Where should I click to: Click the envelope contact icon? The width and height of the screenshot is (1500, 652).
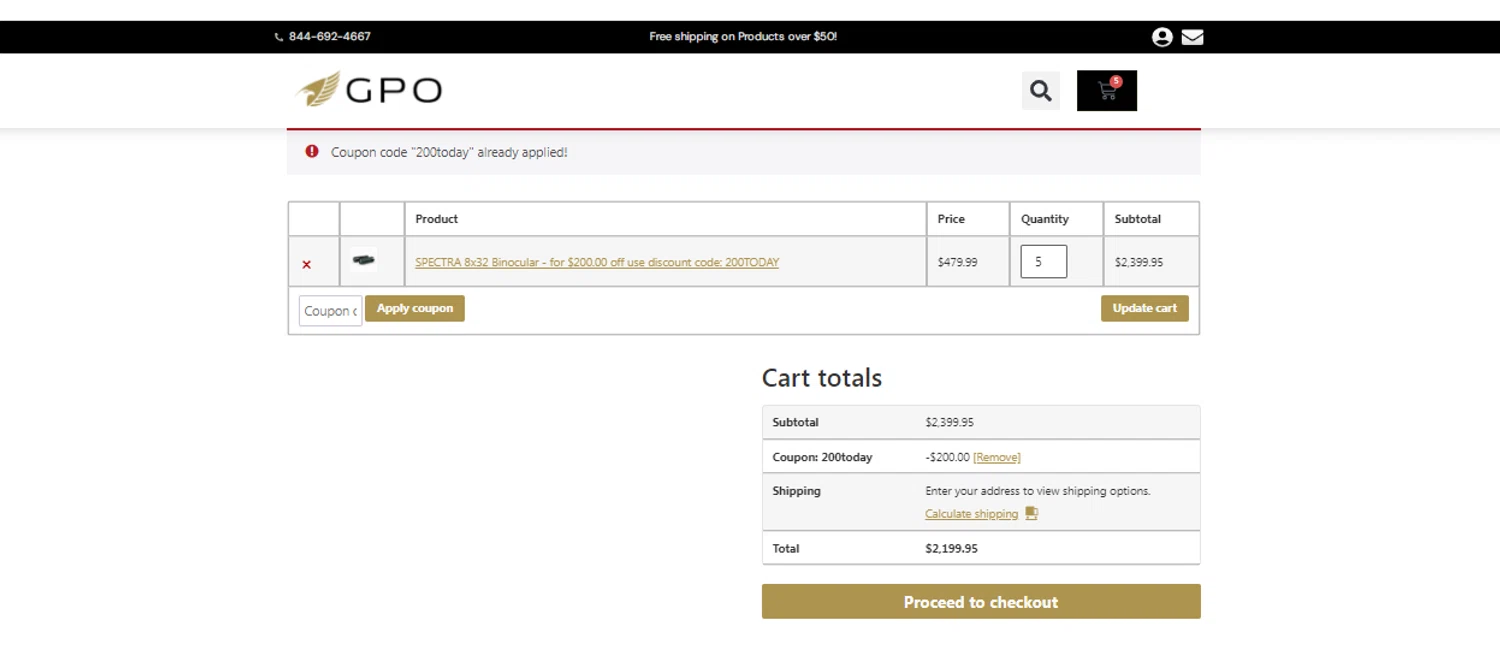(1192, 37)
